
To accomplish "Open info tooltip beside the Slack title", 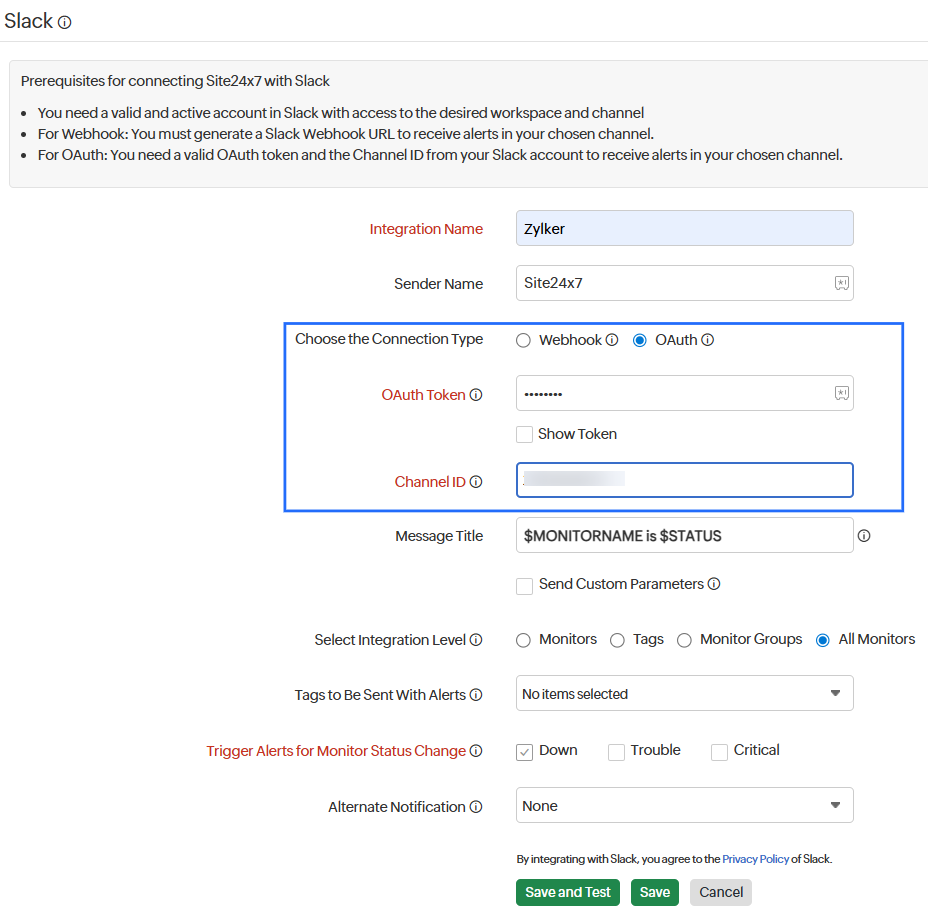I will [66, 21].
